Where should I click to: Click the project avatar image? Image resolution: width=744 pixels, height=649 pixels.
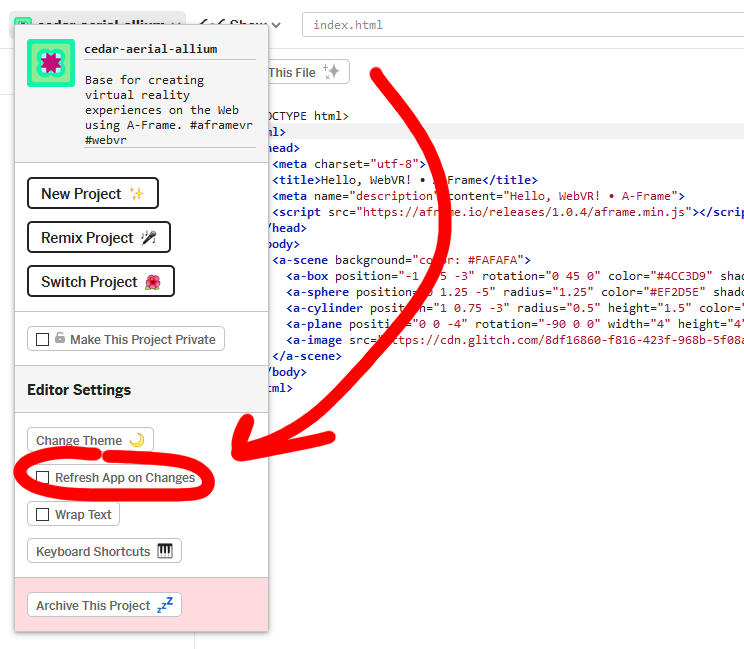51,63
